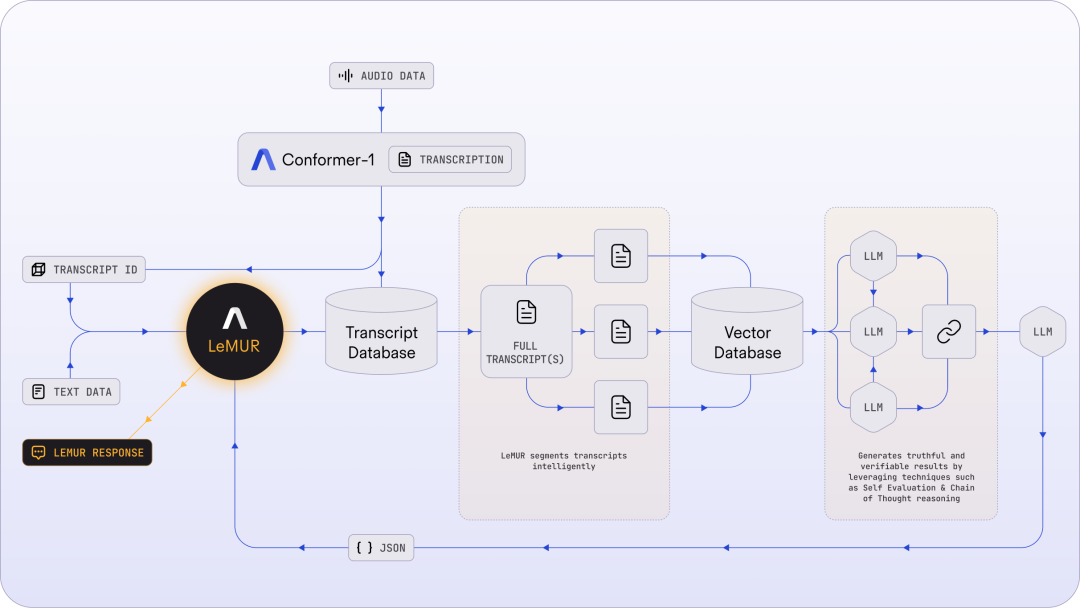Click the JSON badge with curly braces
The height and width of the screenshot is (608, 1080).
click(x=381, y=547)
